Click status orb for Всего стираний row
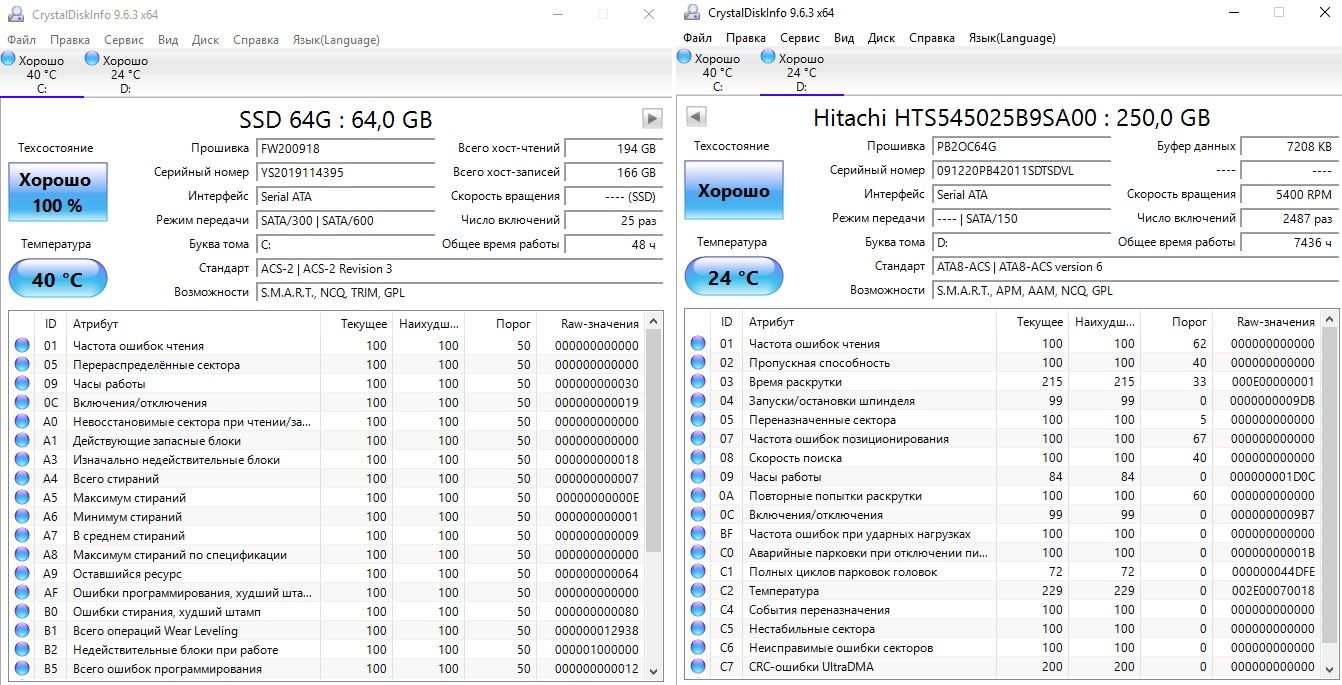This screenshot has height=685, width=1342. tap(22, 479)
